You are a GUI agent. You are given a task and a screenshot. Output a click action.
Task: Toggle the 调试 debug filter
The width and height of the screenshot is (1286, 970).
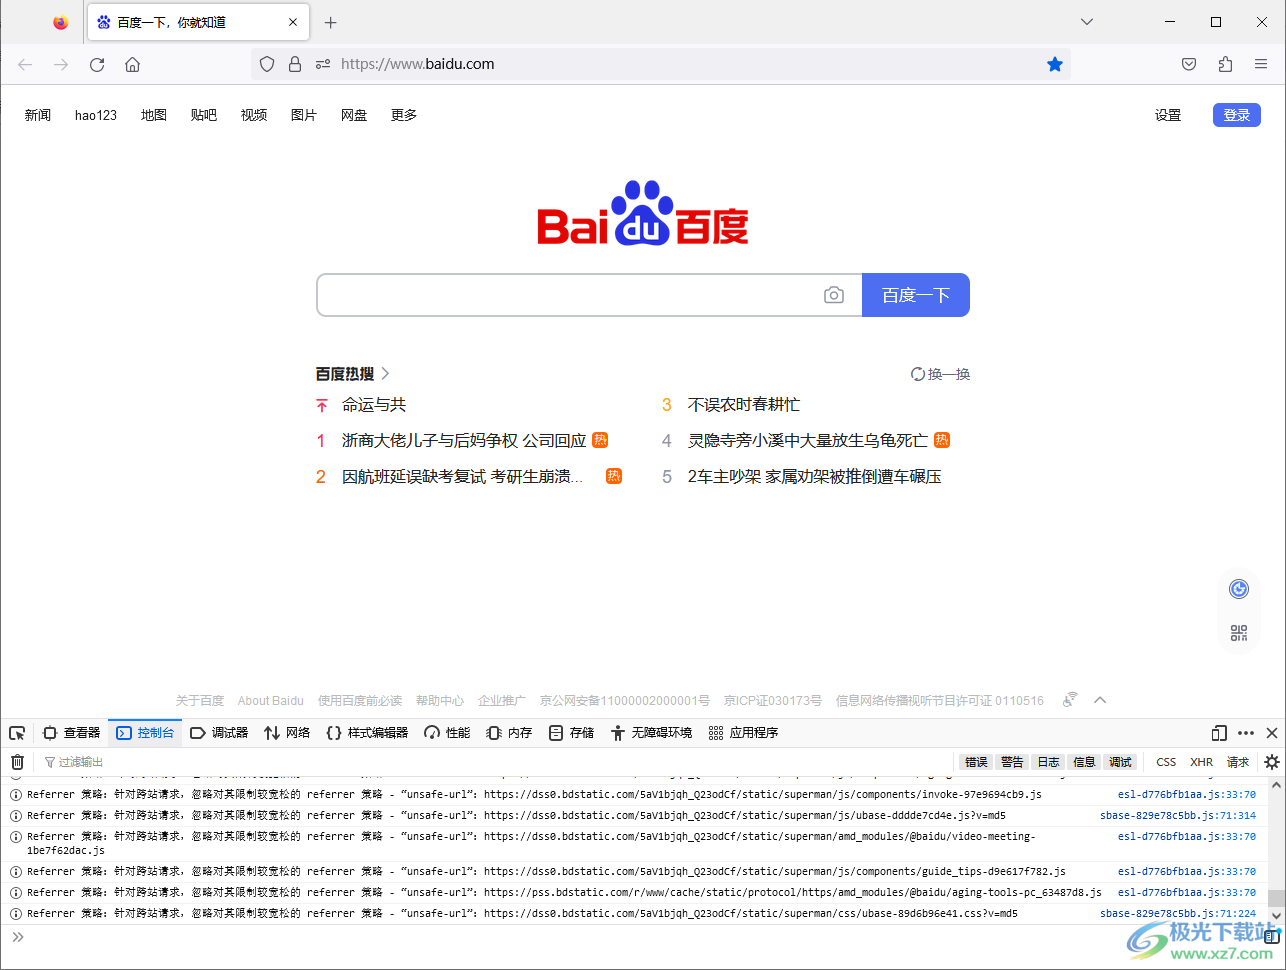tap(1120, 762)
